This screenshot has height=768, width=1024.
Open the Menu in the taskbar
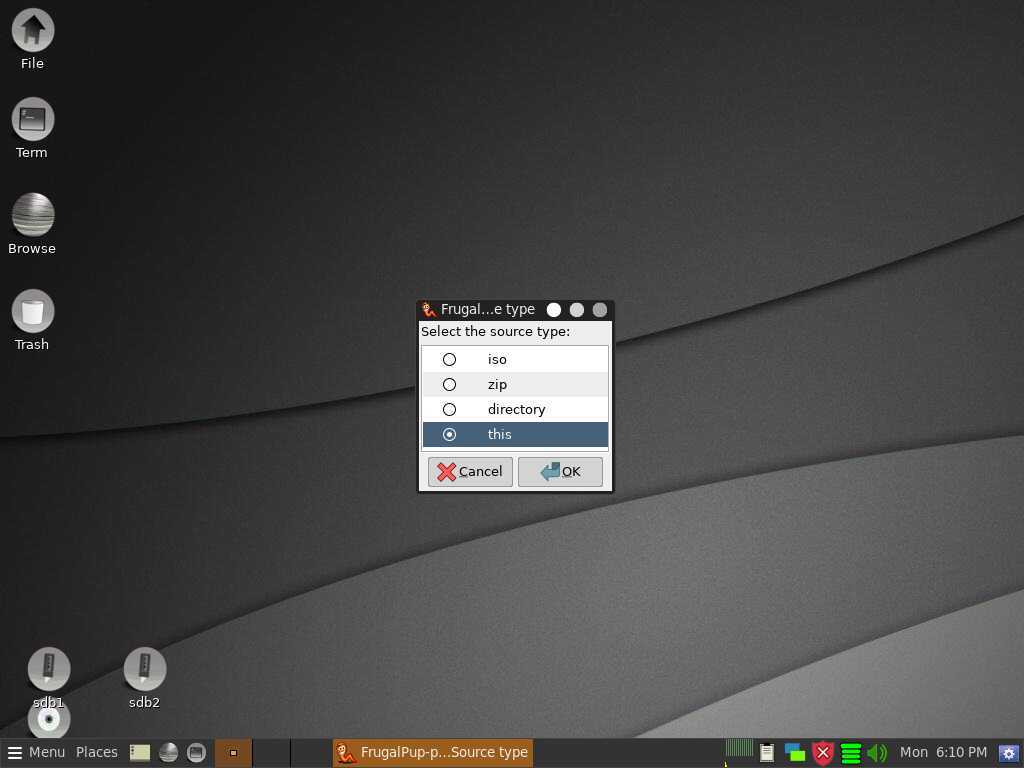pos(36,752)
